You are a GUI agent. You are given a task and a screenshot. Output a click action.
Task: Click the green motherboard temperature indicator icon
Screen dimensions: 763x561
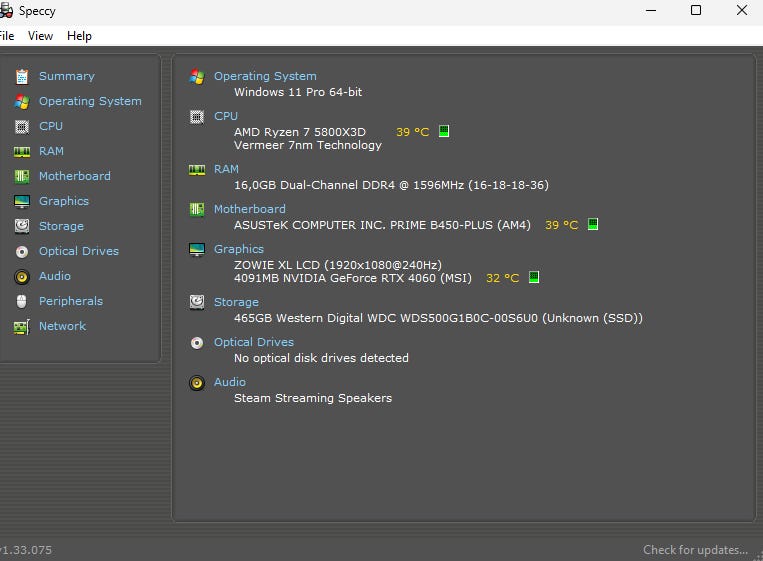(593, 224)
